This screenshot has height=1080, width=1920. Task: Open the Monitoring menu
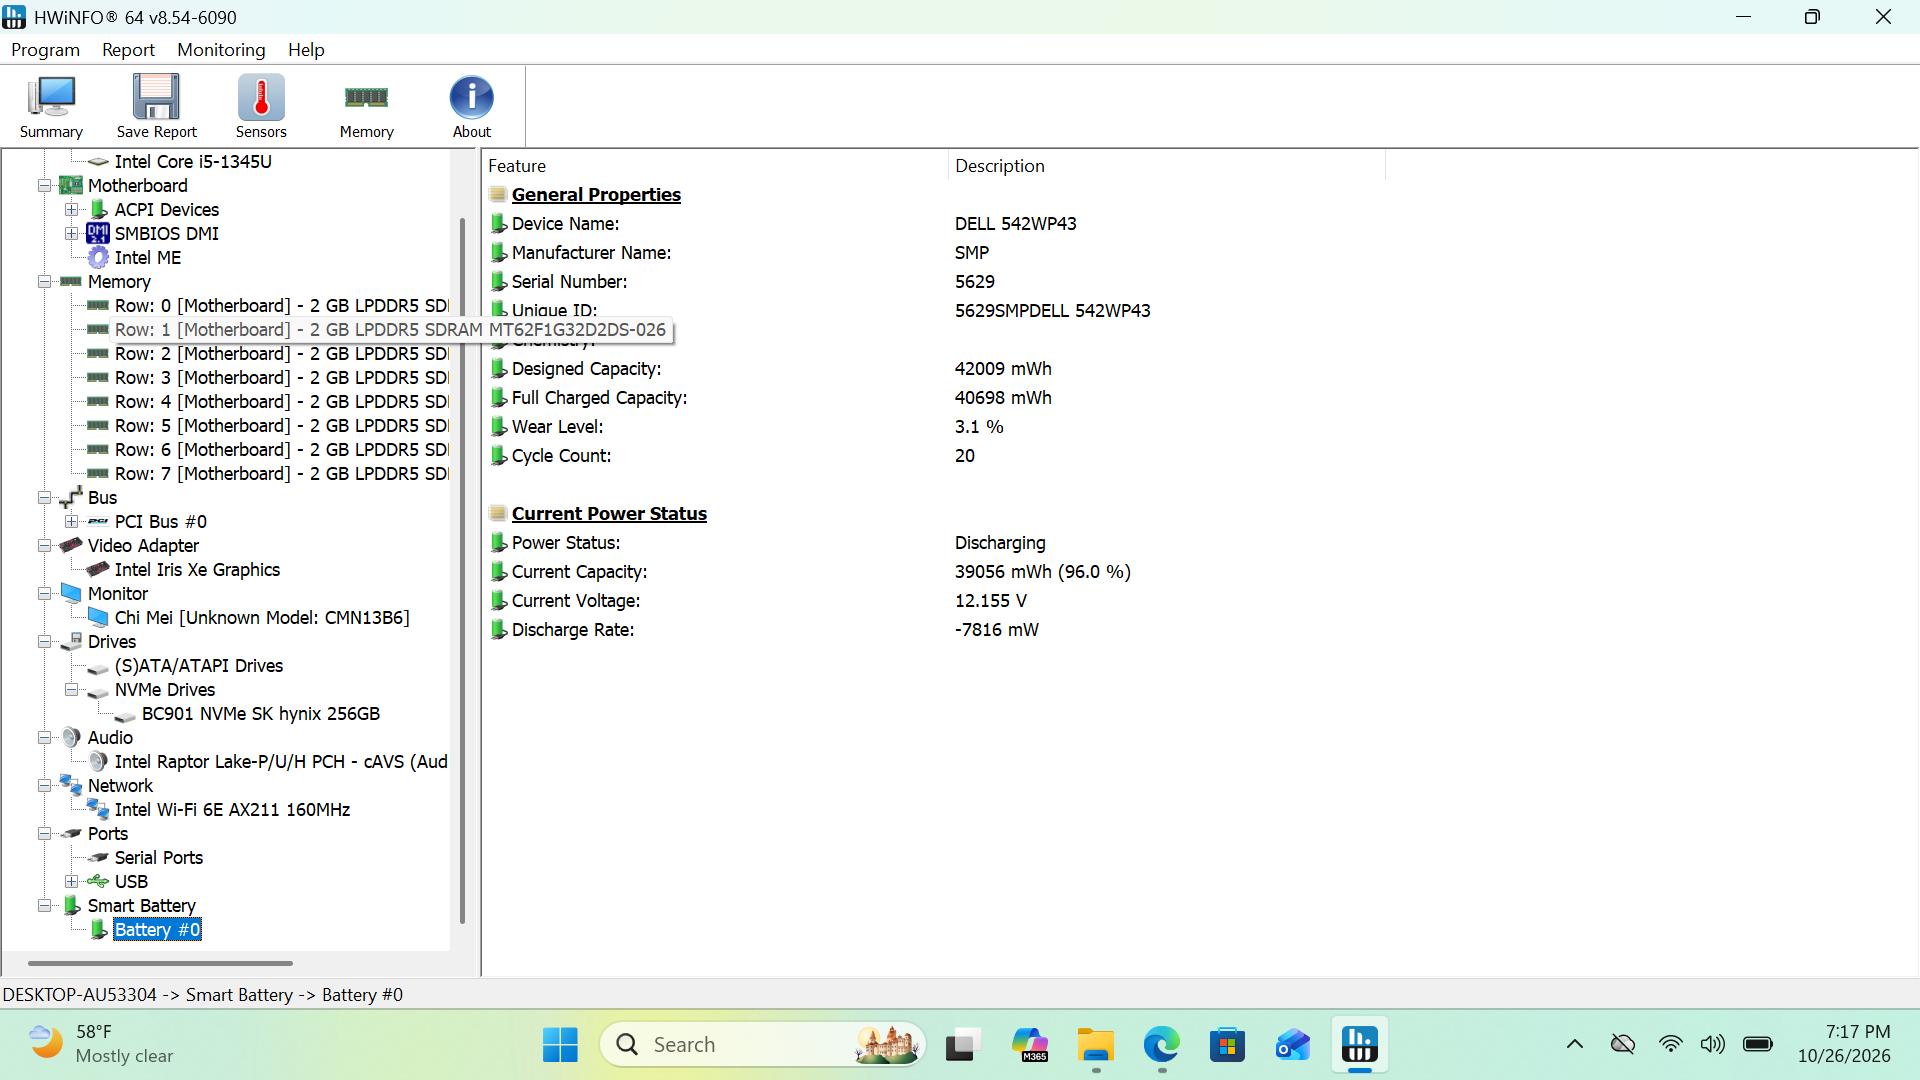pyautogui.click(x=221, y=50)
